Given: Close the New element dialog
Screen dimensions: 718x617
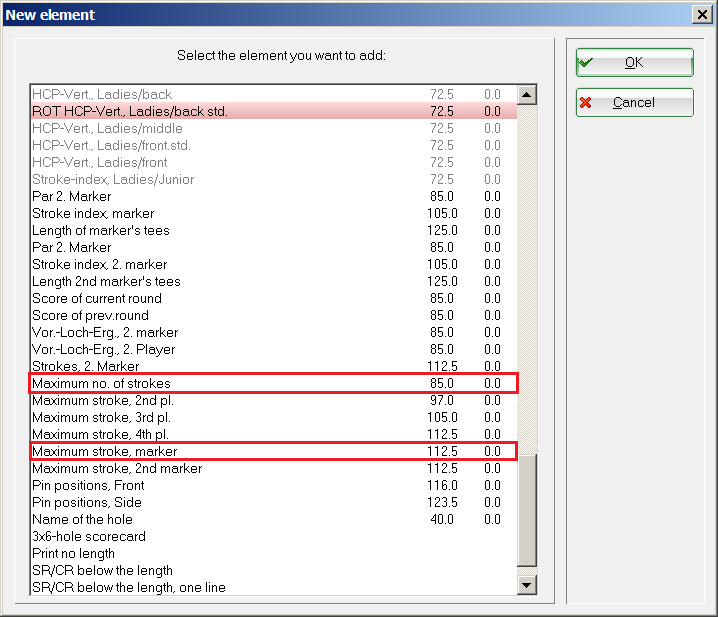Looking at the screenshot, I should [x=702, y=15].
